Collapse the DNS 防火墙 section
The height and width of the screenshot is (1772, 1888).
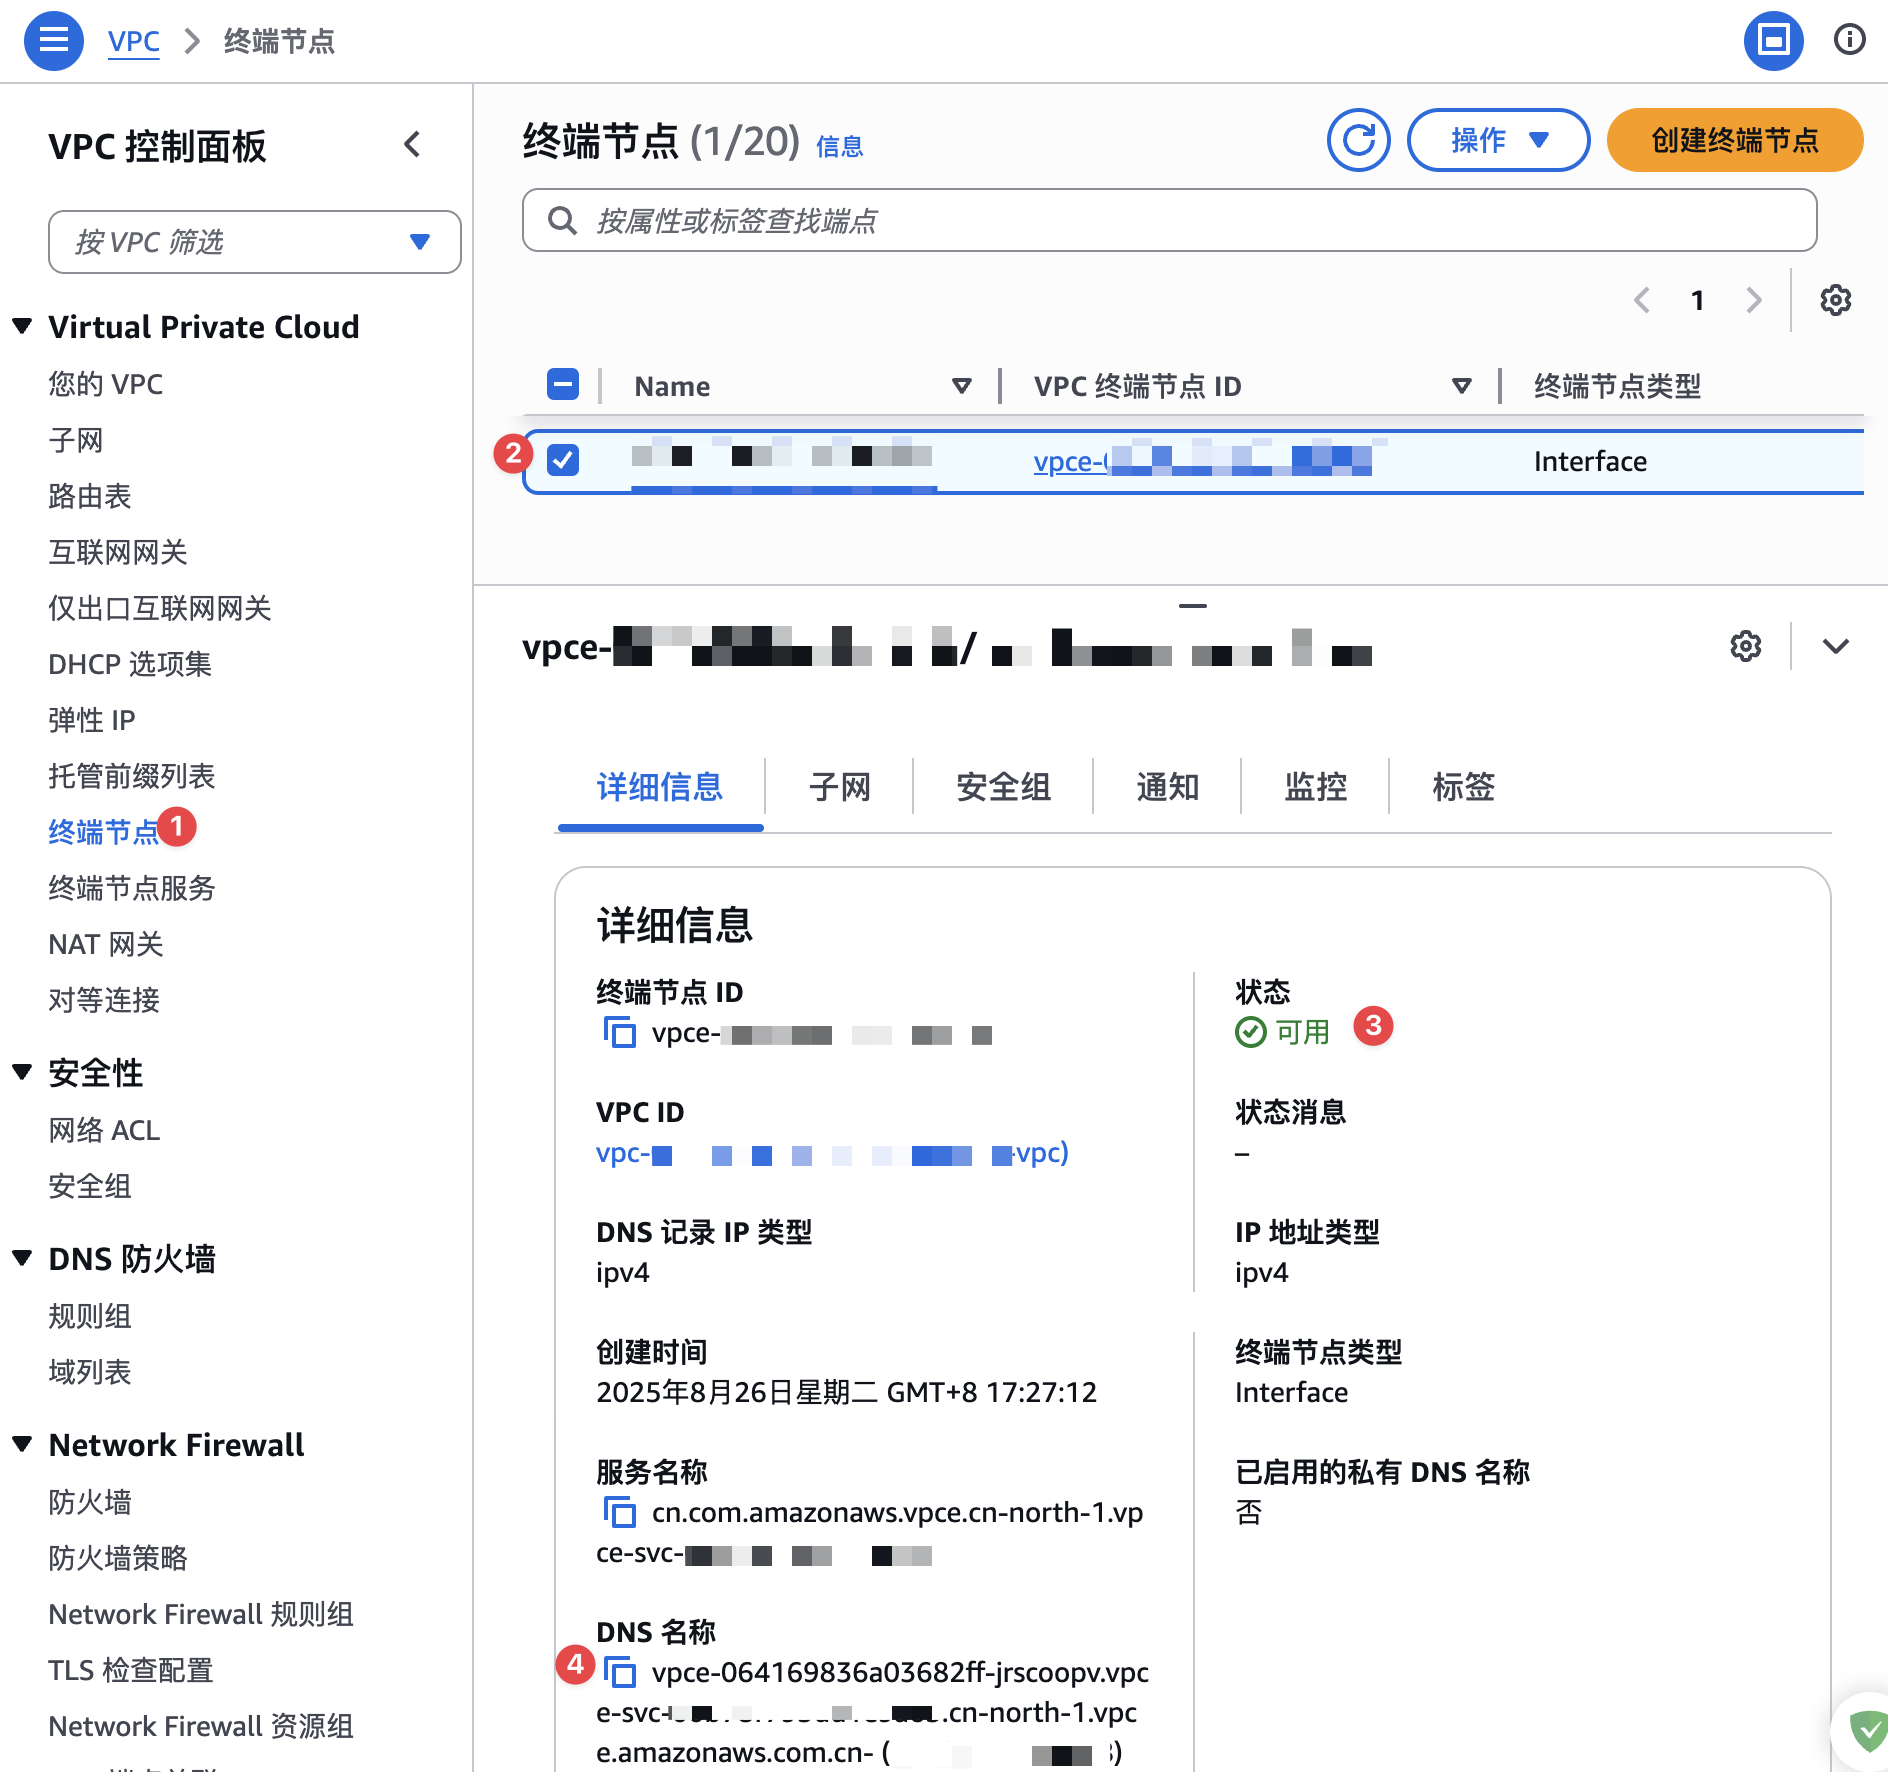click(x=22, y=1258)
